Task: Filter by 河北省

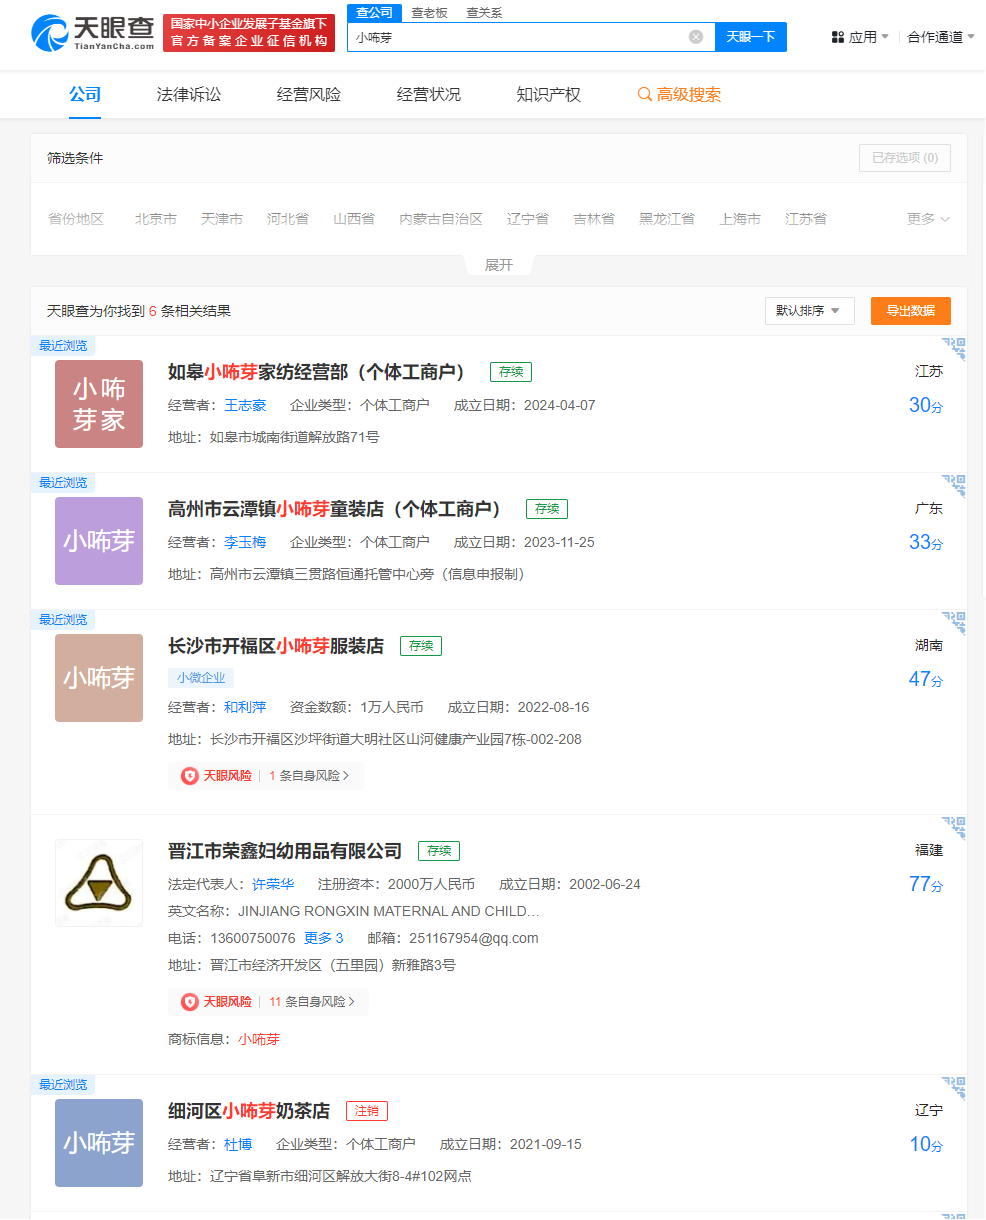Action: 288,219
